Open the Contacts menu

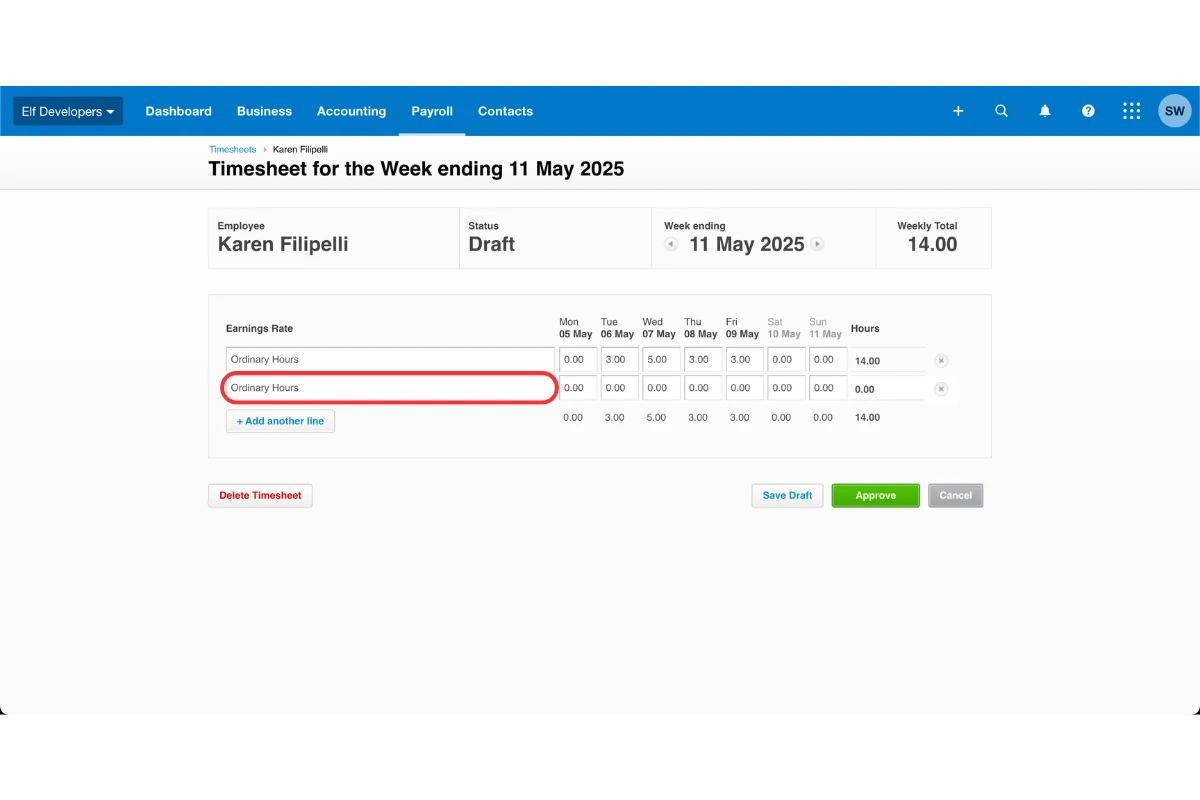coord(505,111)
